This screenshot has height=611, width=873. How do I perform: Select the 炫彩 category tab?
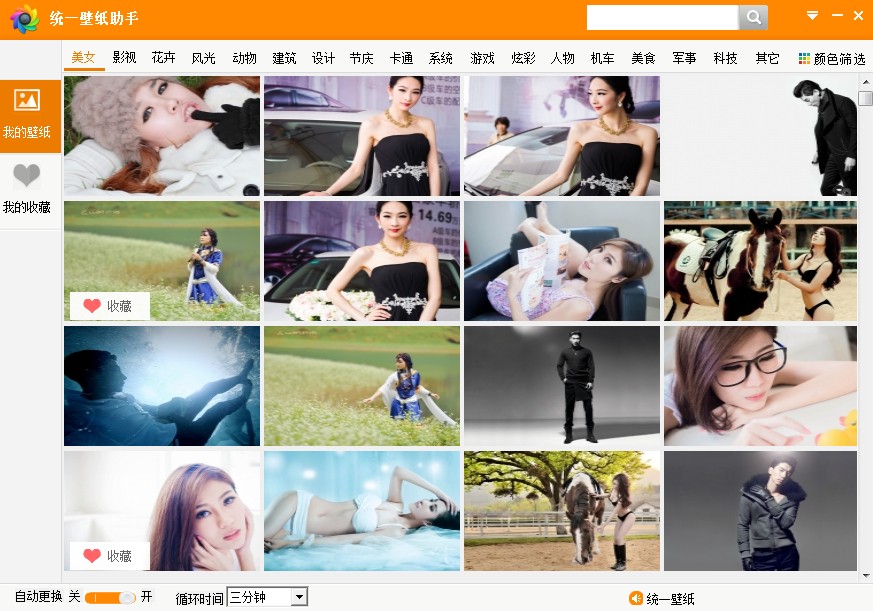523,58
